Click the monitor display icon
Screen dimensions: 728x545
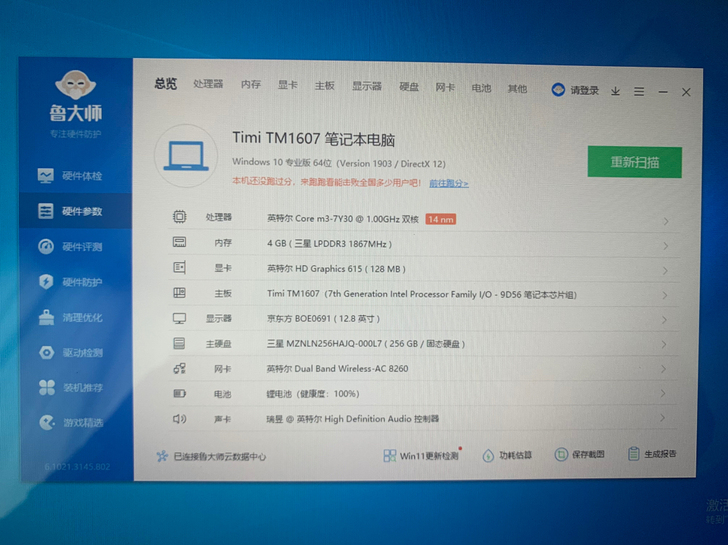tap(179, 318)
